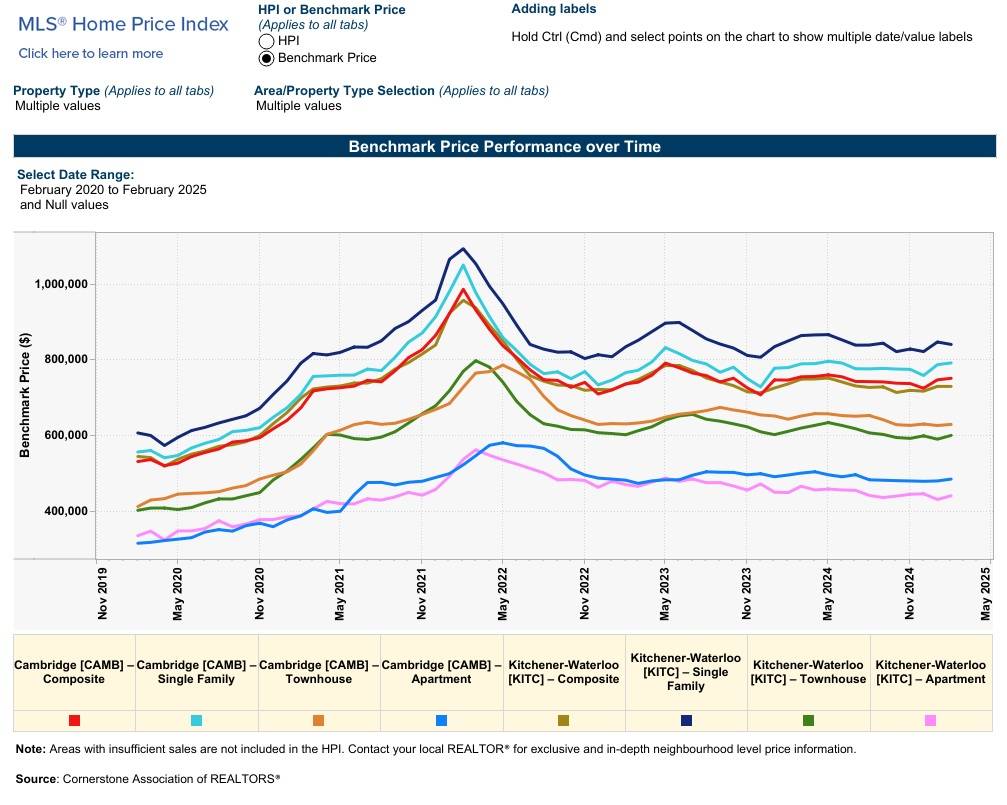Select the orange Cambridge Townhouse legend swatch
1007x805 pixels.
(x=319, y=720)
